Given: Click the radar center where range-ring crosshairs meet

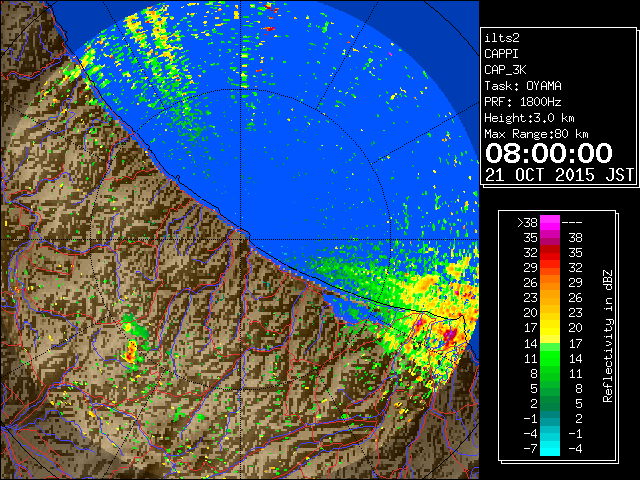Looking at the screenshot, I should coord(241,240).
